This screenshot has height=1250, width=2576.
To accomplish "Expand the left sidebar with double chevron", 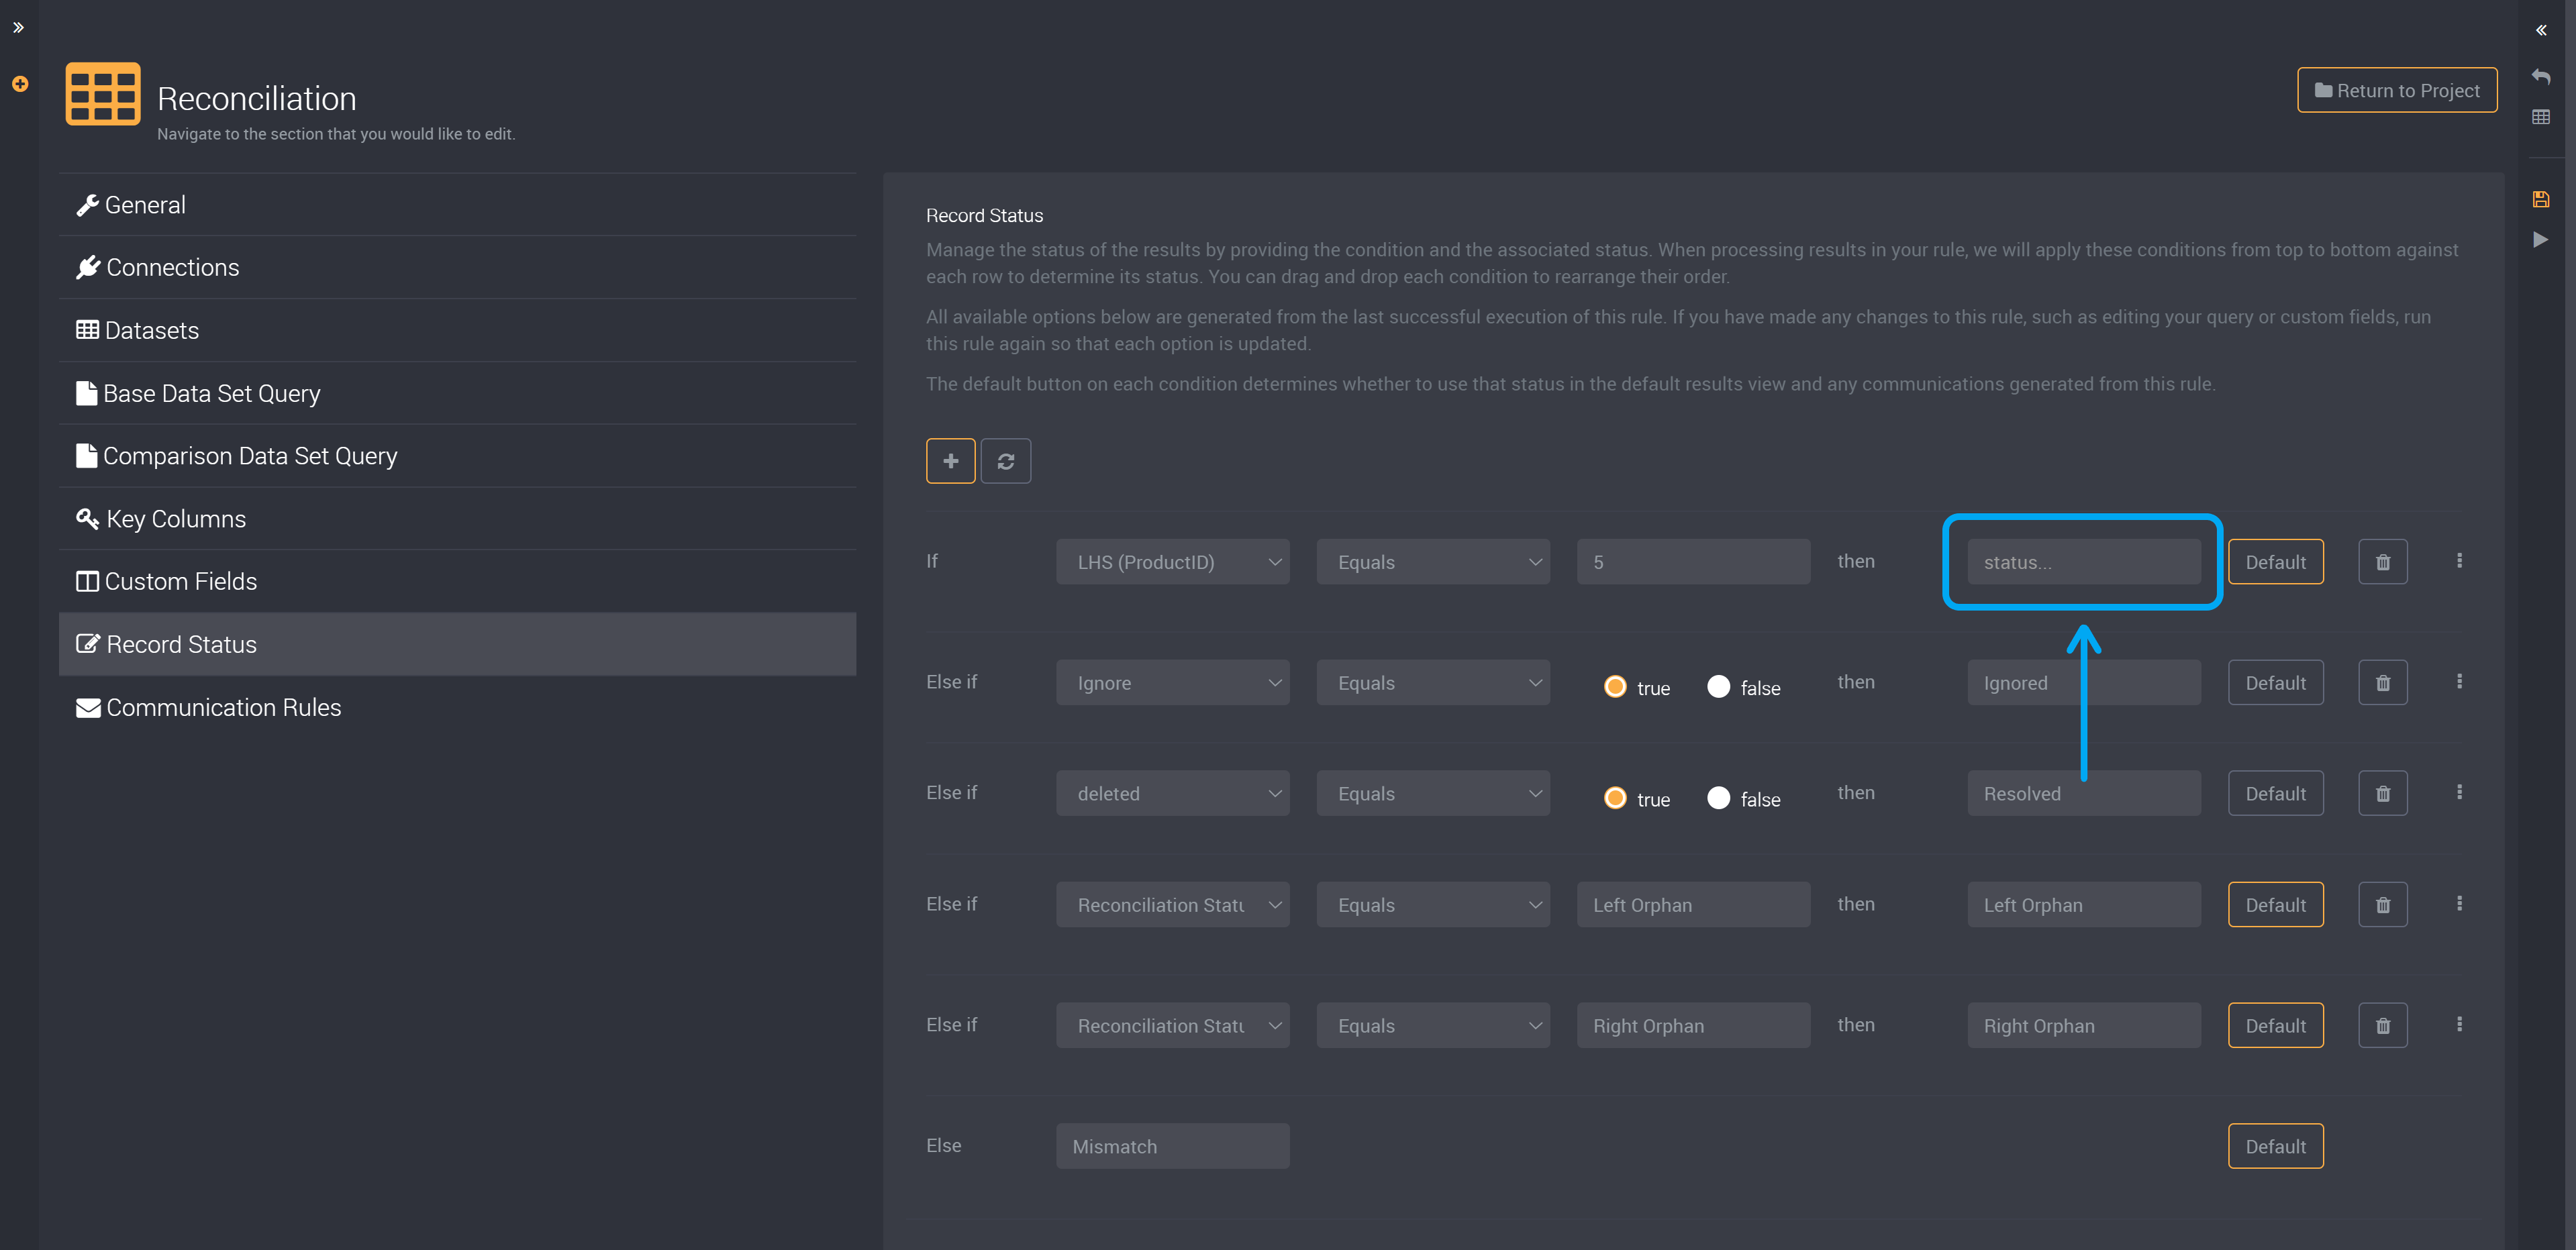I will tap(18, 27).
